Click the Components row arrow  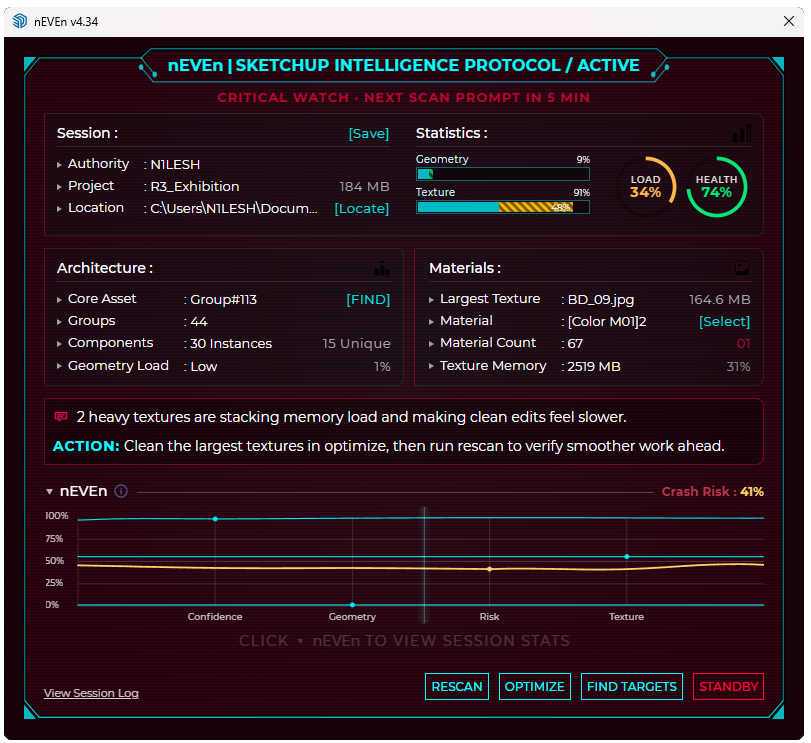(x=59, y=344)
